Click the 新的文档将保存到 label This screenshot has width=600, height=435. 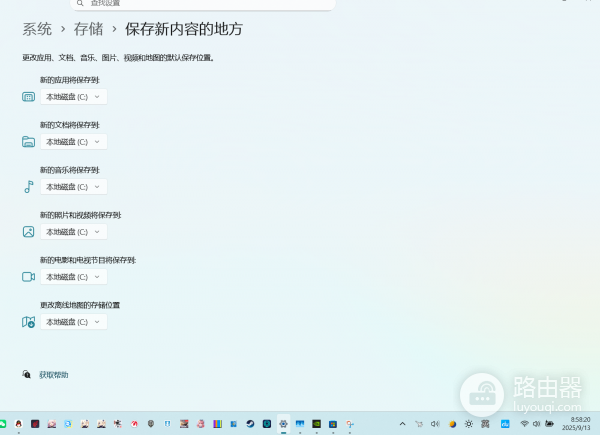point(70,125)
